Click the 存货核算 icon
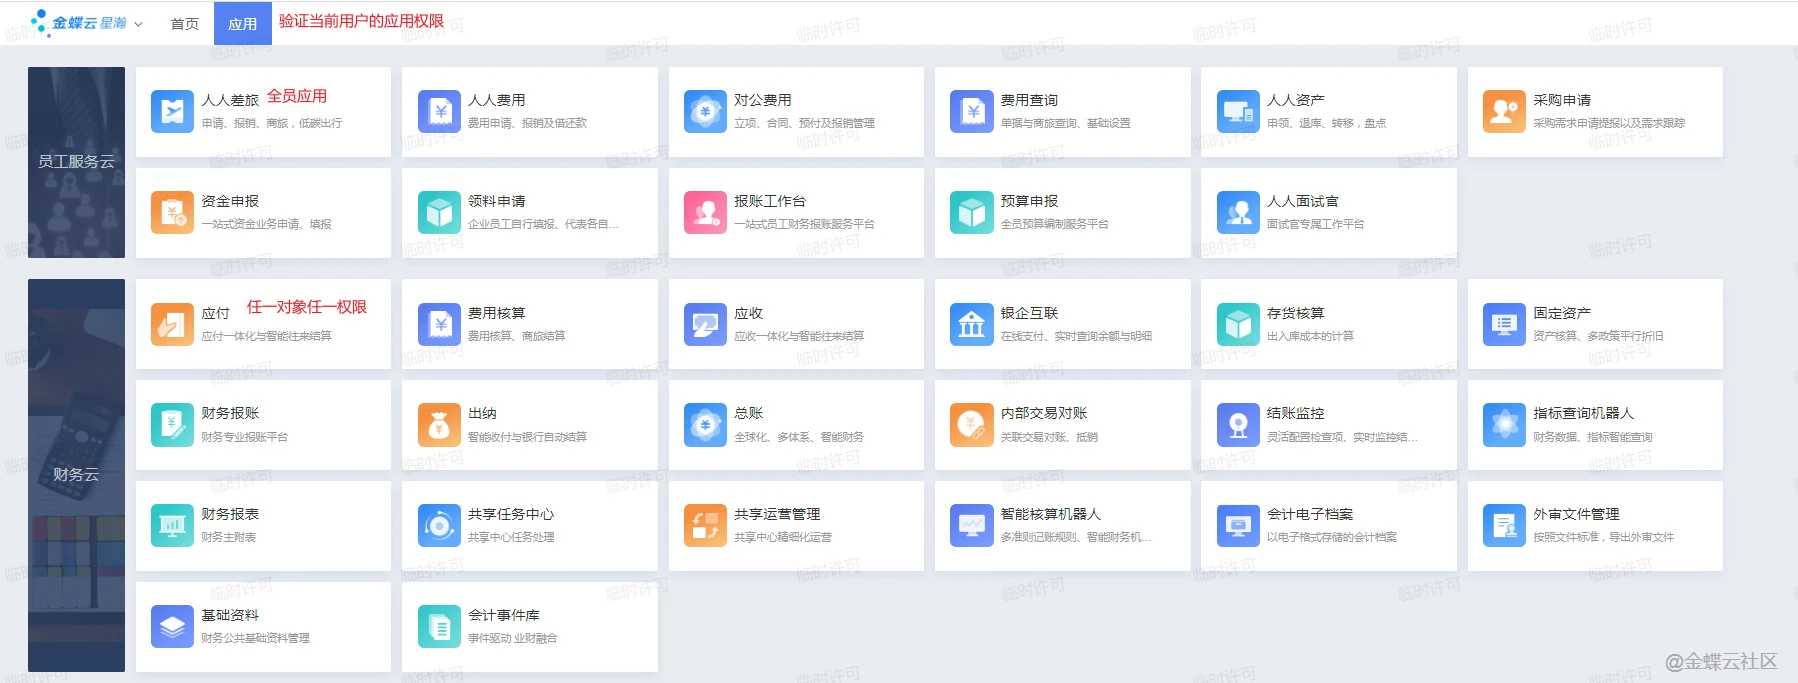Screen dimensions: 1798x683 click(1238, 324)
